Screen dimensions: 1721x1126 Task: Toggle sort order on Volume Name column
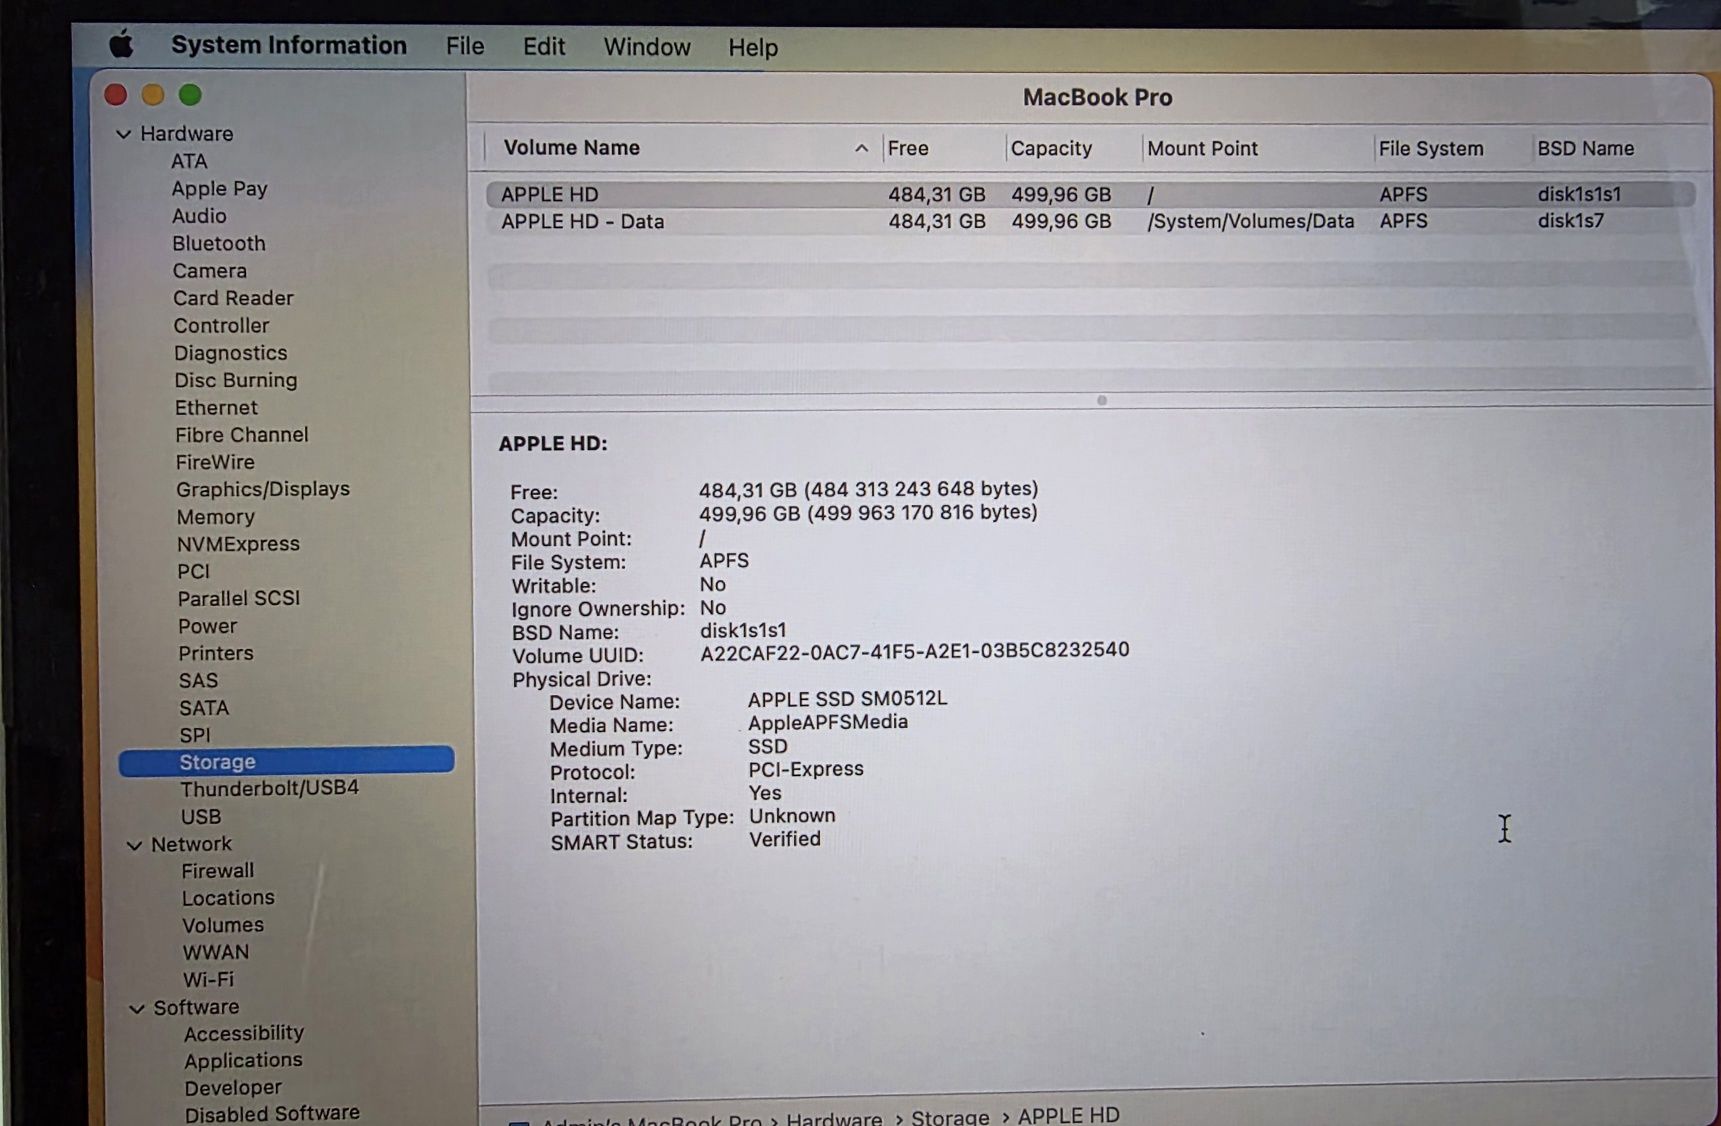[683, 148]
